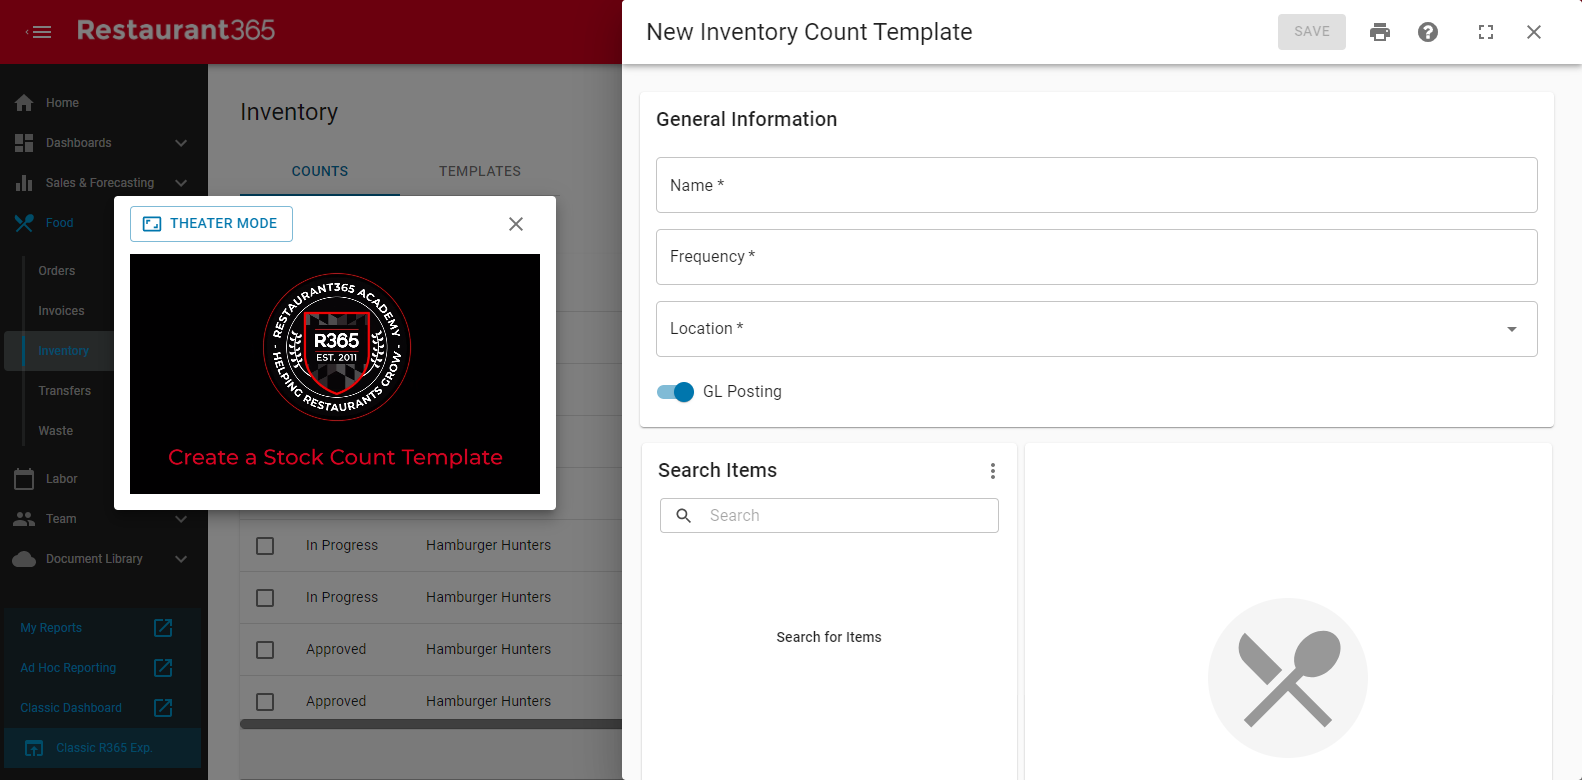Expand the Sales & Forecasting chevron
The width and height of the screenshot is (1582, 780).
pos(181,183)
